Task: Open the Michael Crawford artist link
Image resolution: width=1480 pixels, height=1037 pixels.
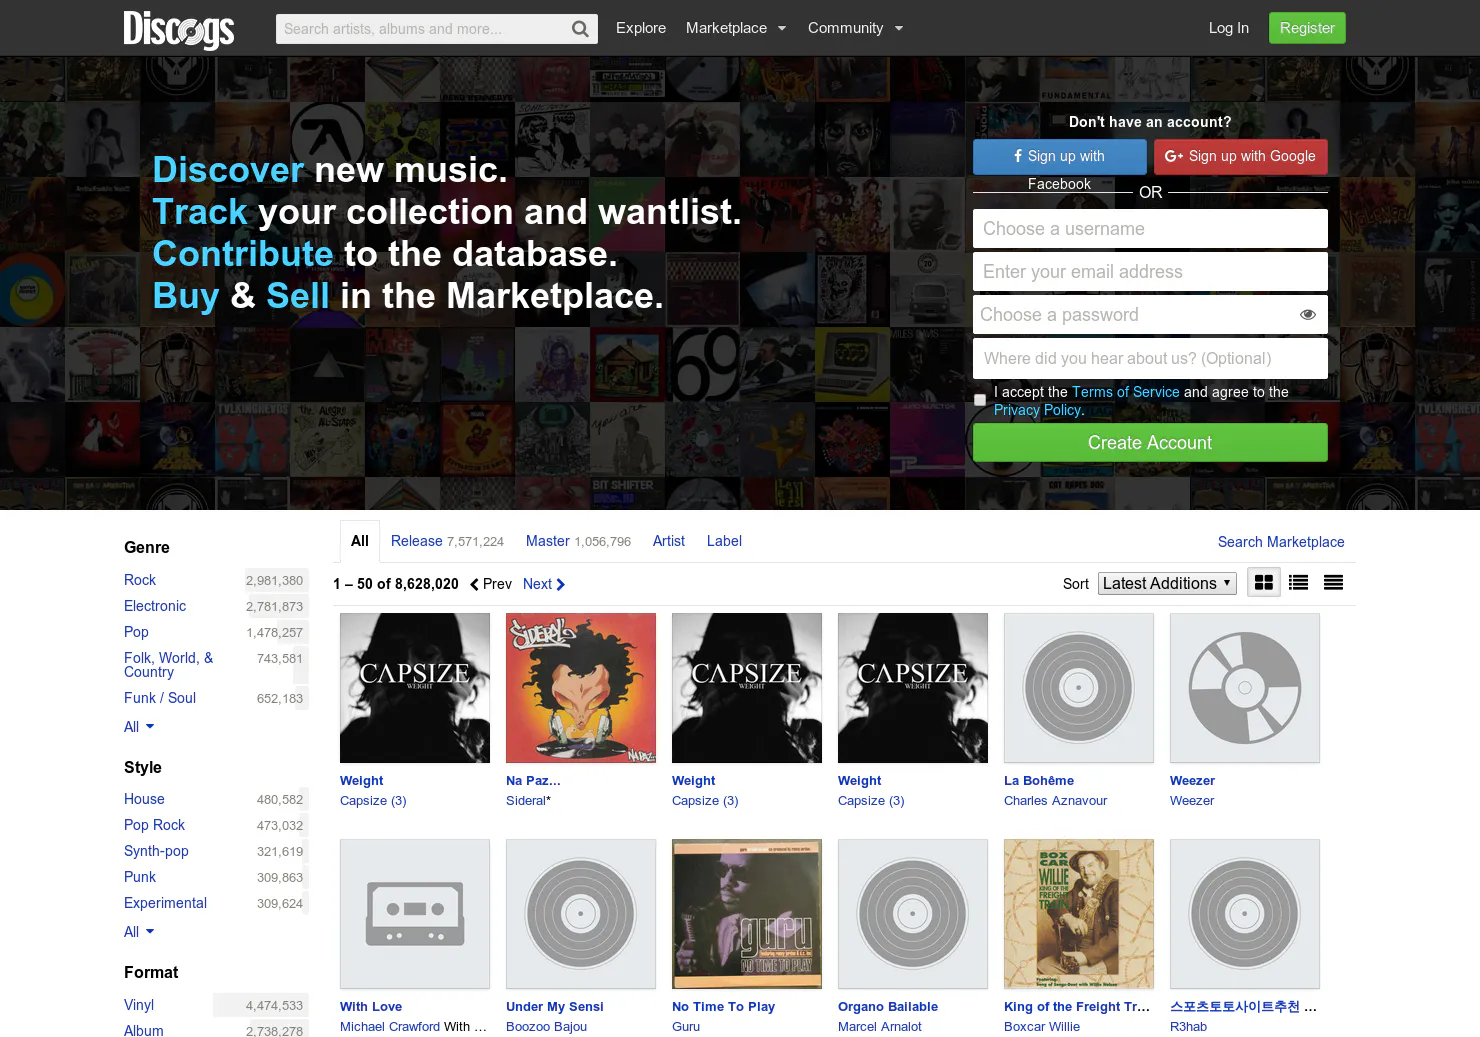Action: [390, 1027]
